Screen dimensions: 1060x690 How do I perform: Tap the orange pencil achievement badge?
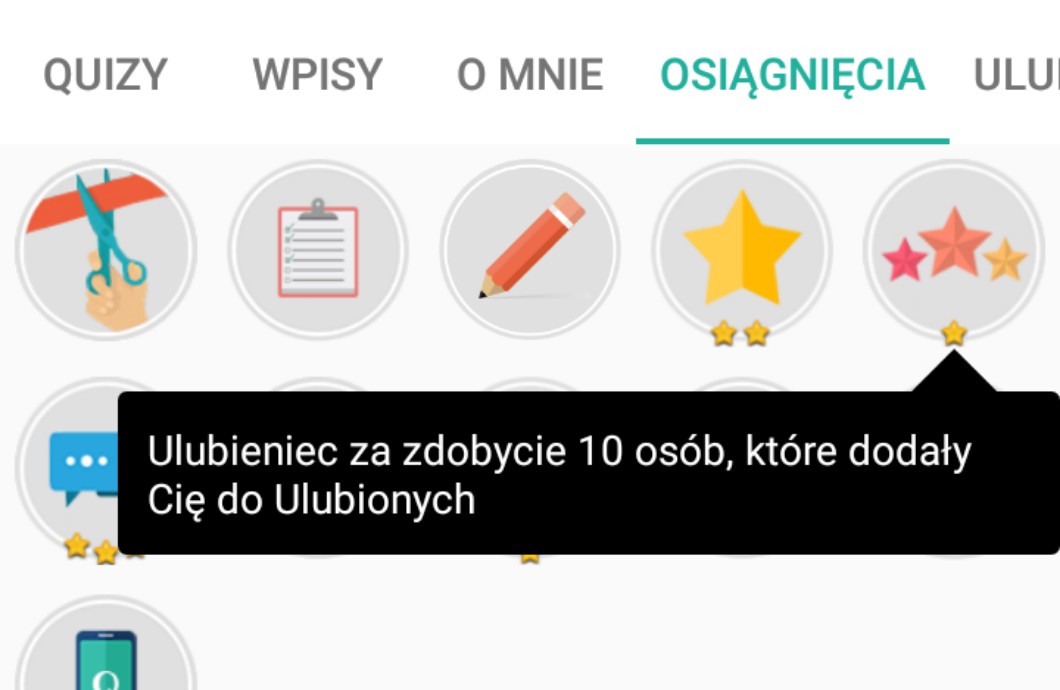coord(530,249)
